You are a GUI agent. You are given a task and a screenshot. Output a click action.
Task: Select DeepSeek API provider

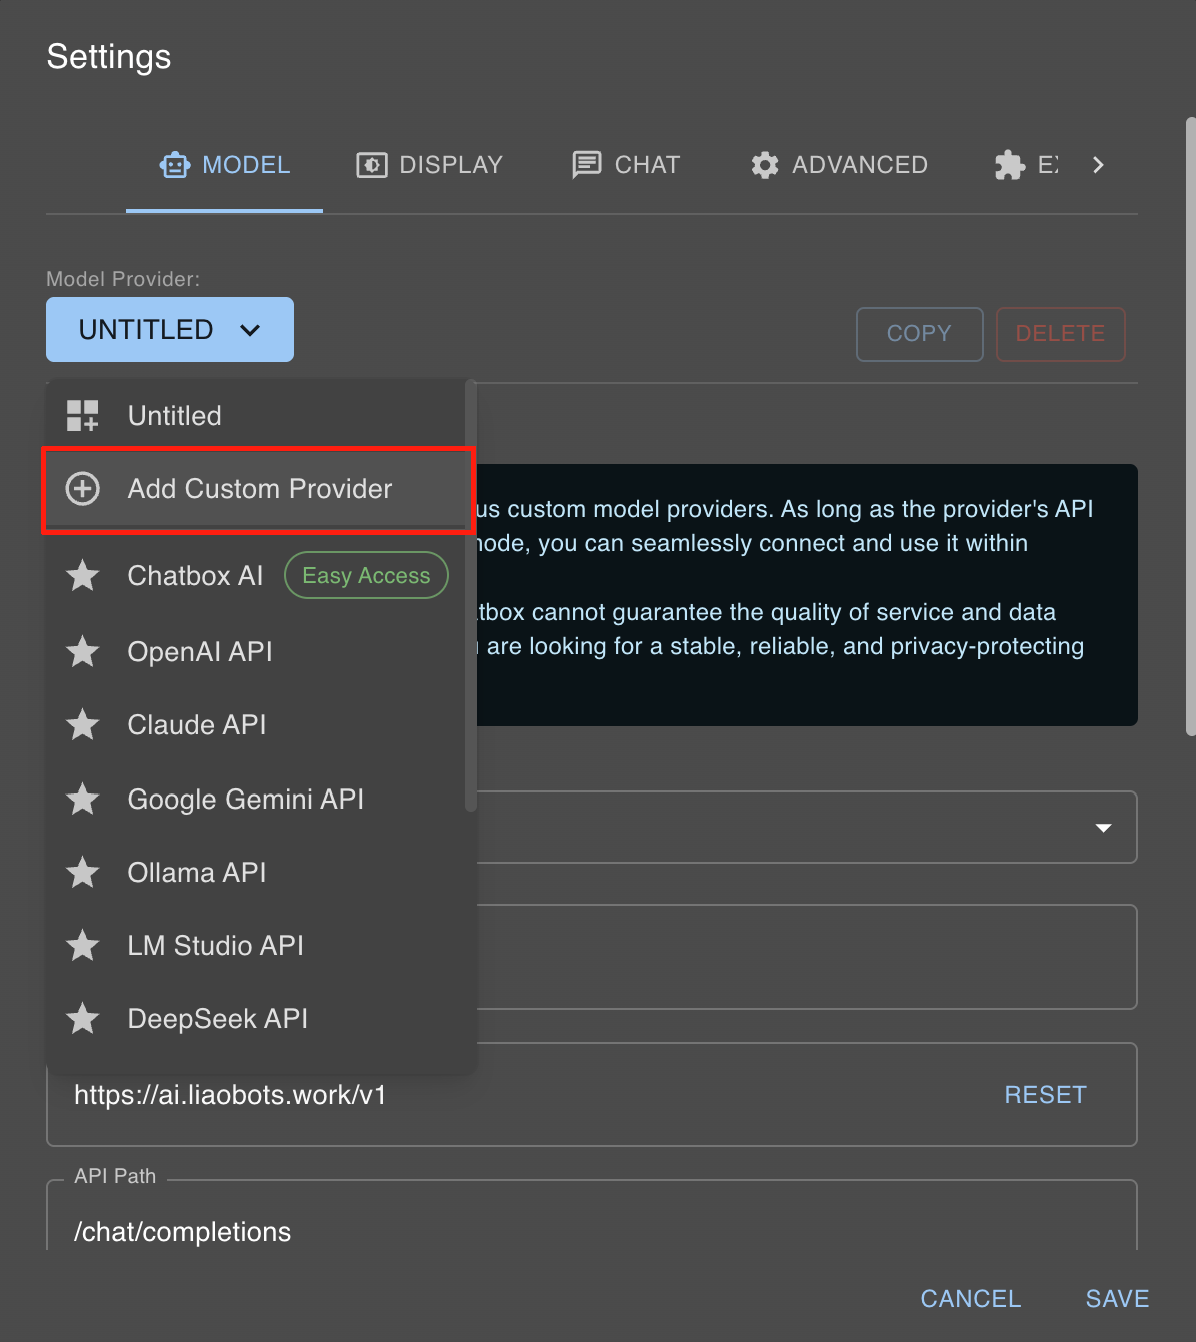tap(257, 1019)
